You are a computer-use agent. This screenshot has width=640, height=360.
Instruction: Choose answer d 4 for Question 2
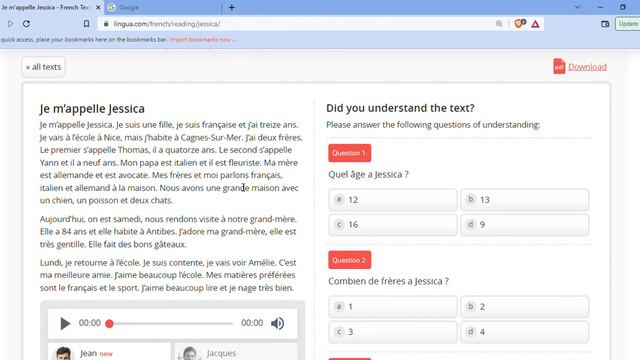click(524, 332)
